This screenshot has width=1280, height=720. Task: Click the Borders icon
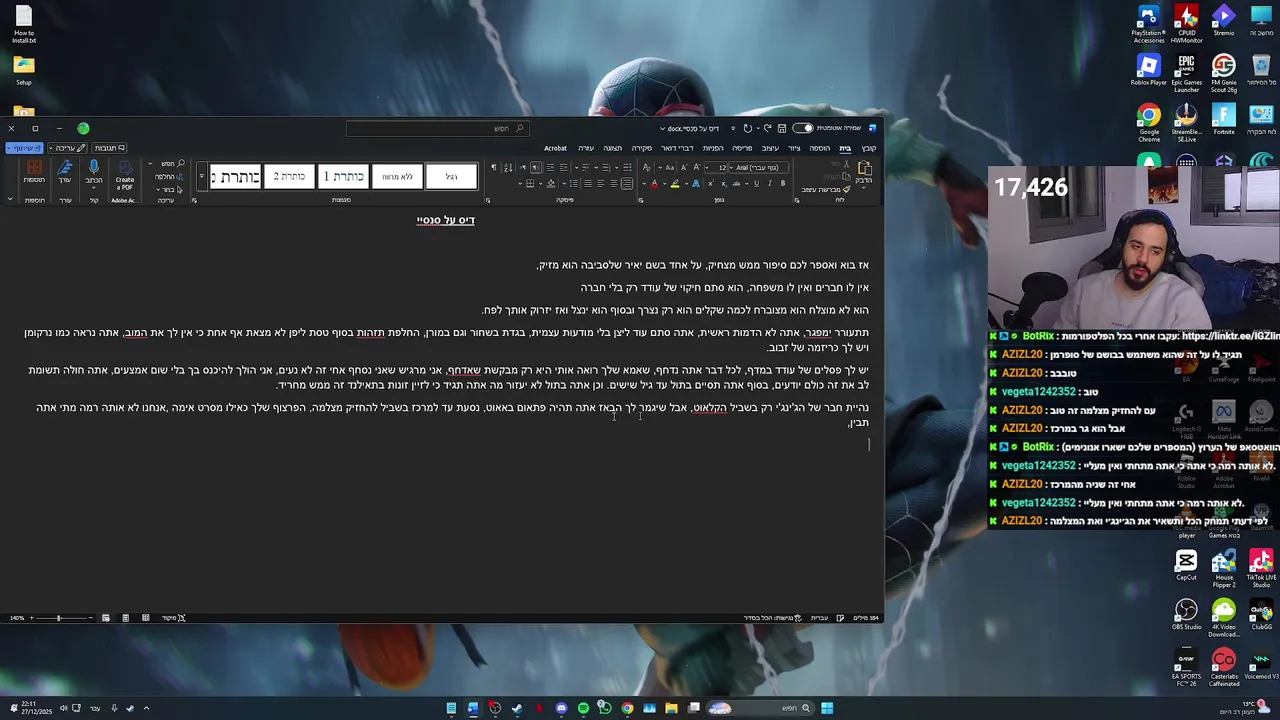tap(530, 183)
